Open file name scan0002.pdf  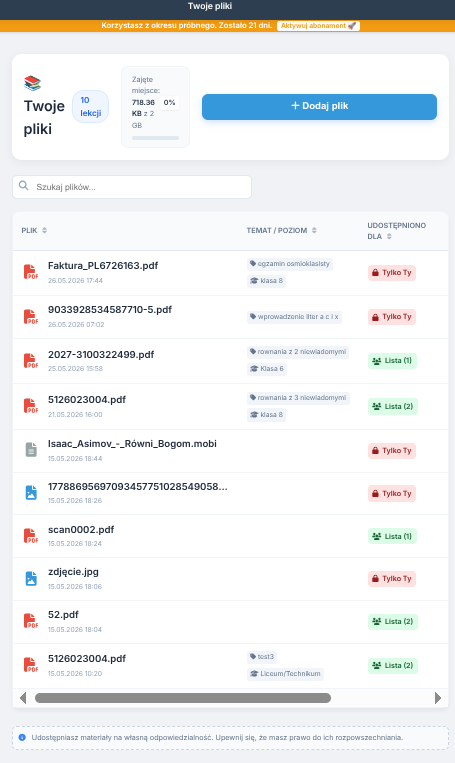[x=81, y=529]
